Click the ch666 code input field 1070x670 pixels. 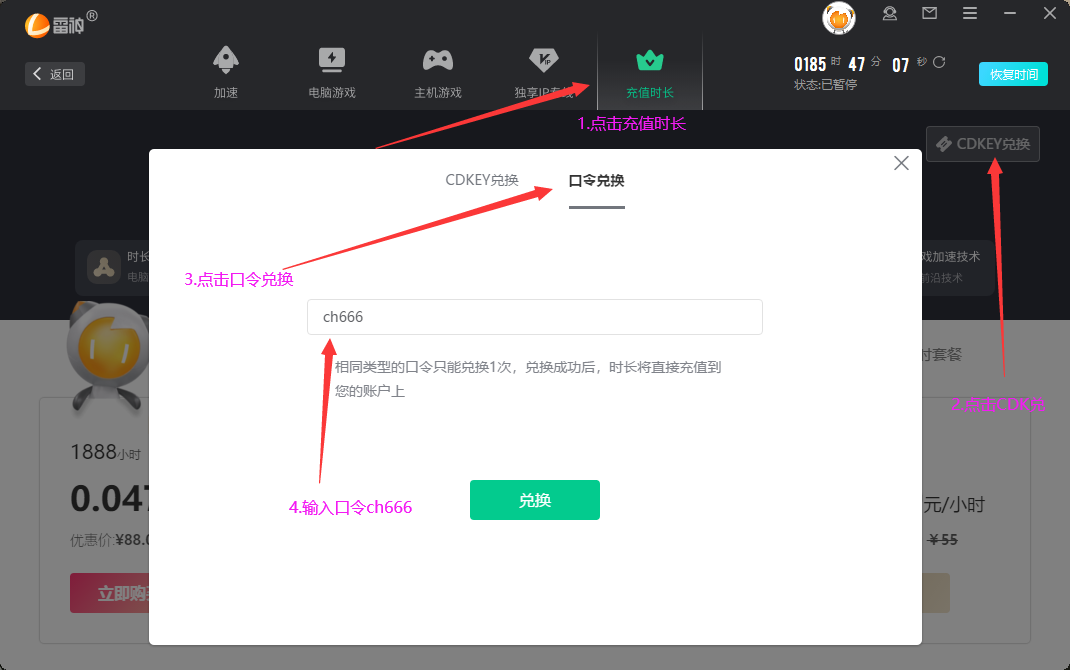tap(534, 317)
